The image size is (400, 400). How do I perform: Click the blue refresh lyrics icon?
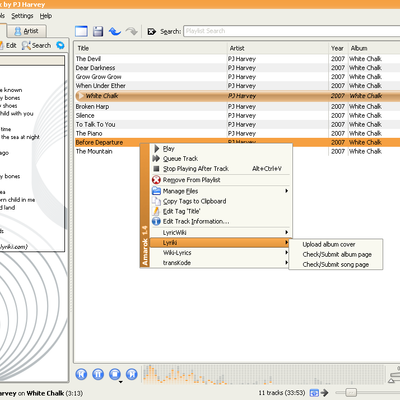tap(60, 45)
